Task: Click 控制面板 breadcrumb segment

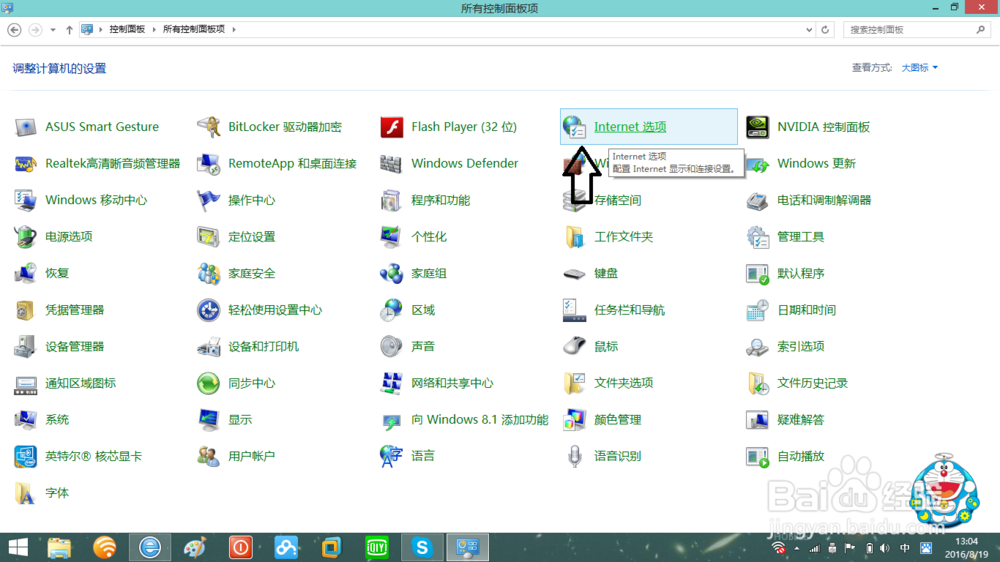Action: [x=127, y=29]
